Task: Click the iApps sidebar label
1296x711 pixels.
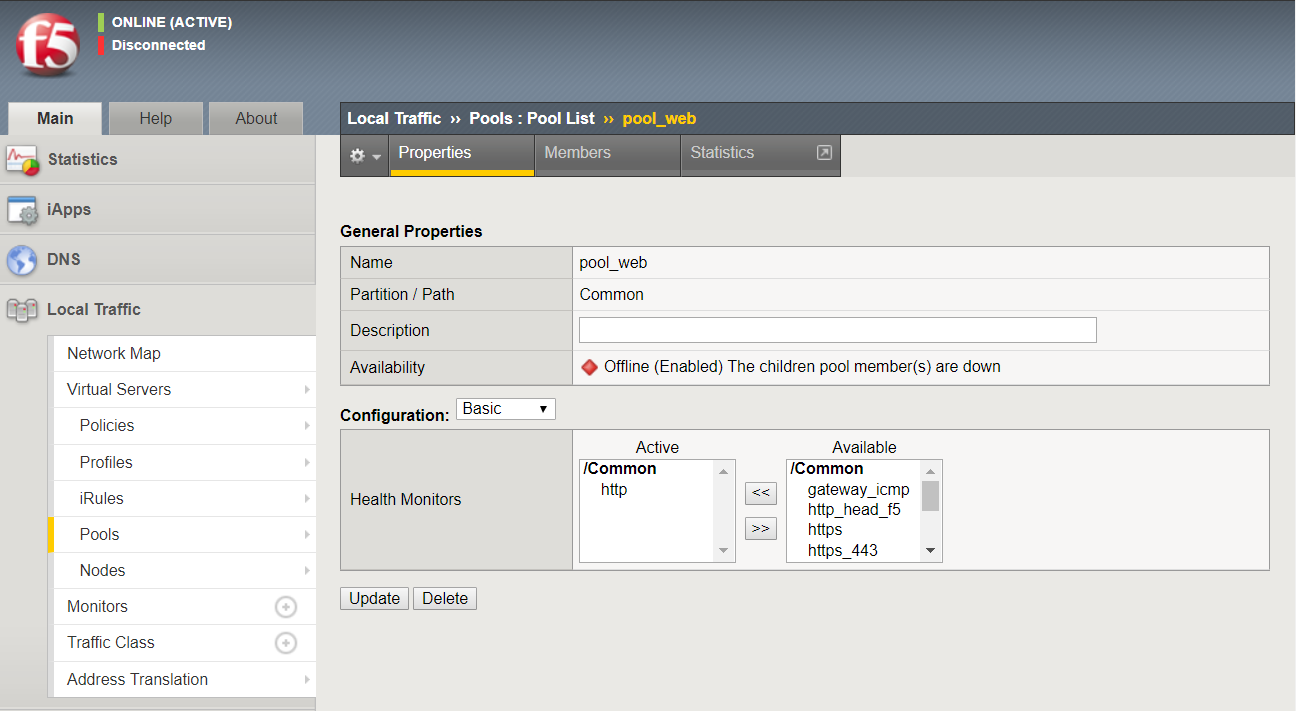Action: 69,210
